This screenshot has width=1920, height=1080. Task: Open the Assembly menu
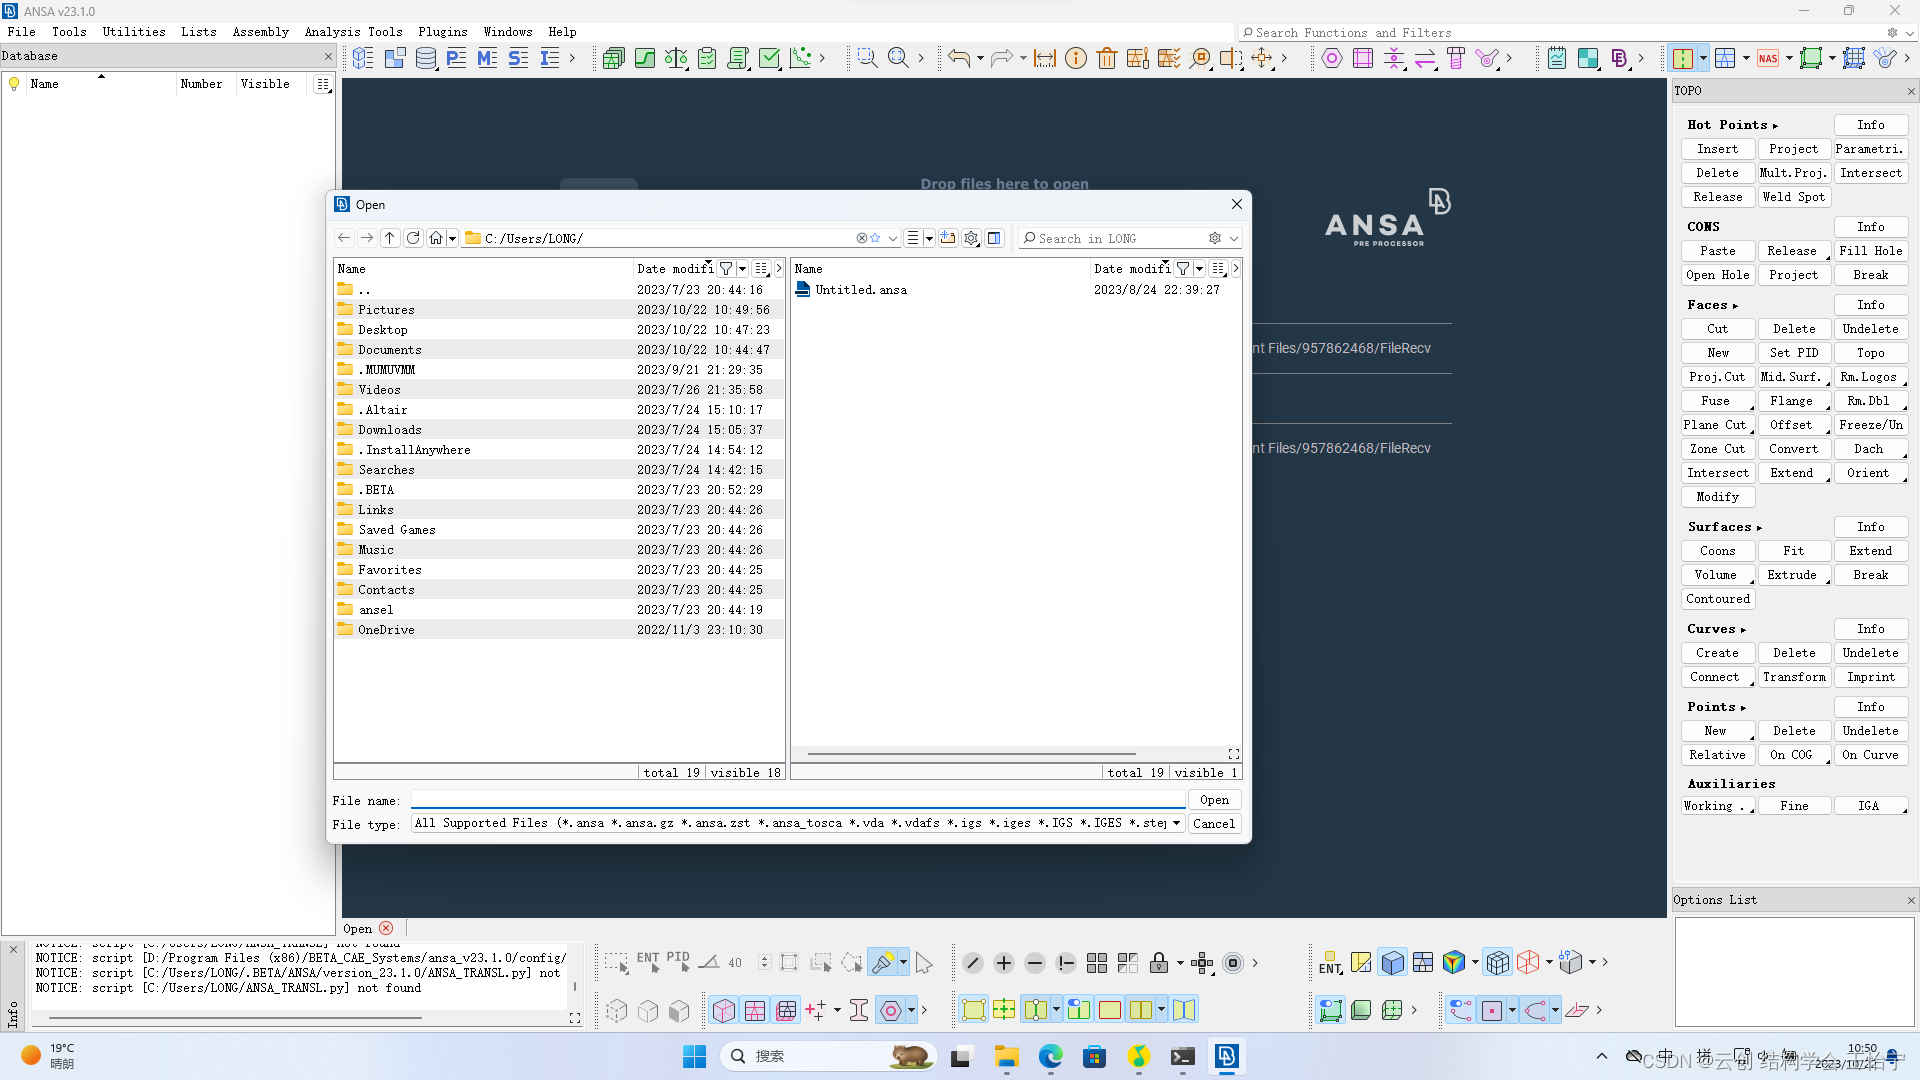click(260, 31)
